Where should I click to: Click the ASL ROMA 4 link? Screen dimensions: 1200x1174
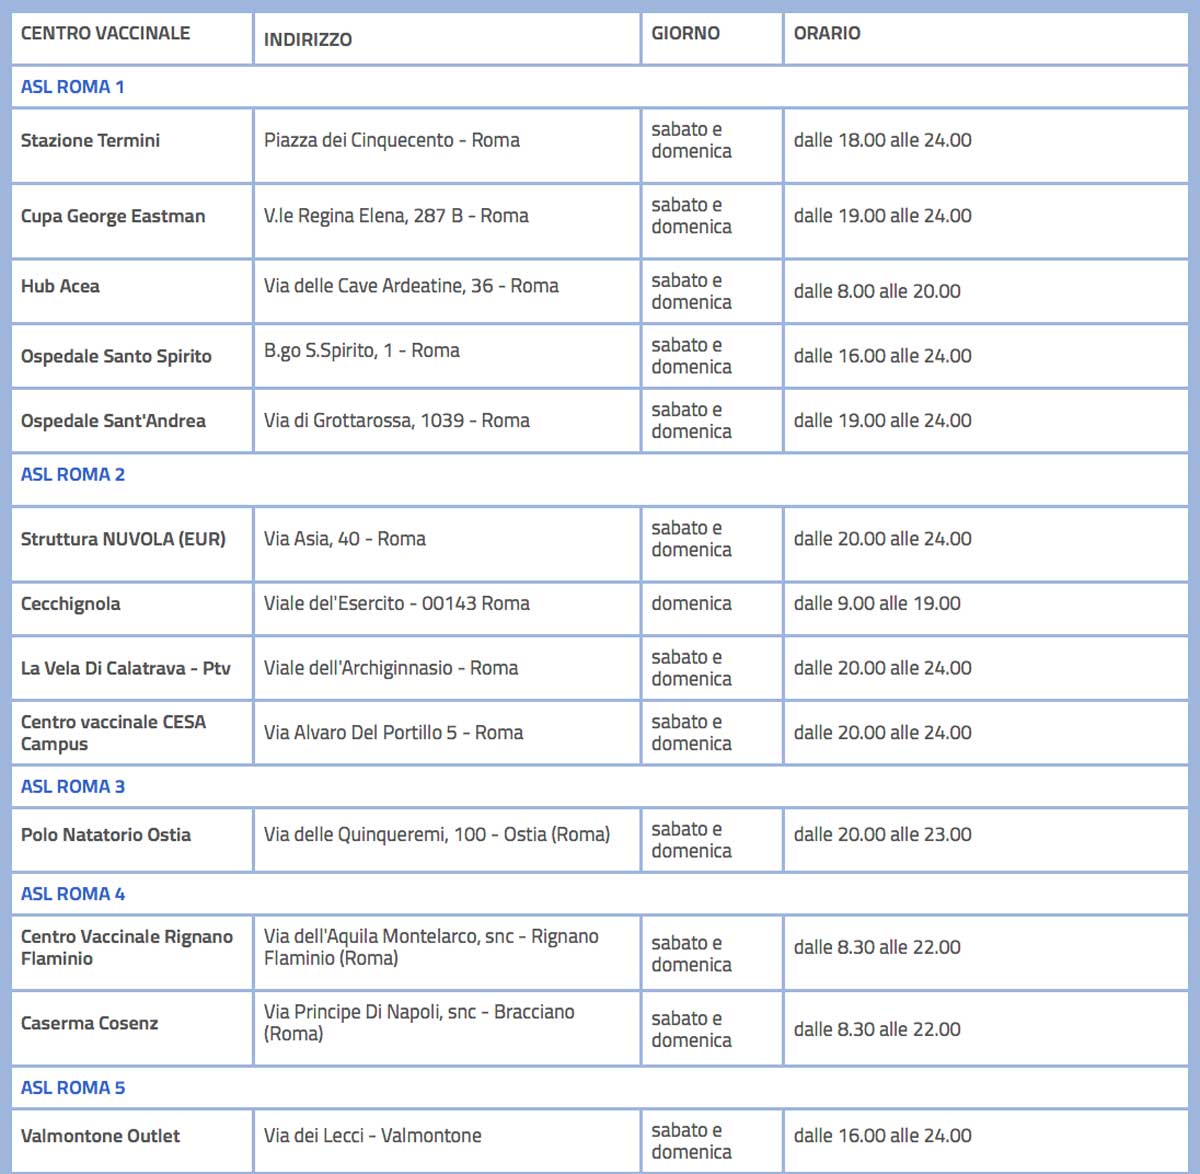pos(73,894)
